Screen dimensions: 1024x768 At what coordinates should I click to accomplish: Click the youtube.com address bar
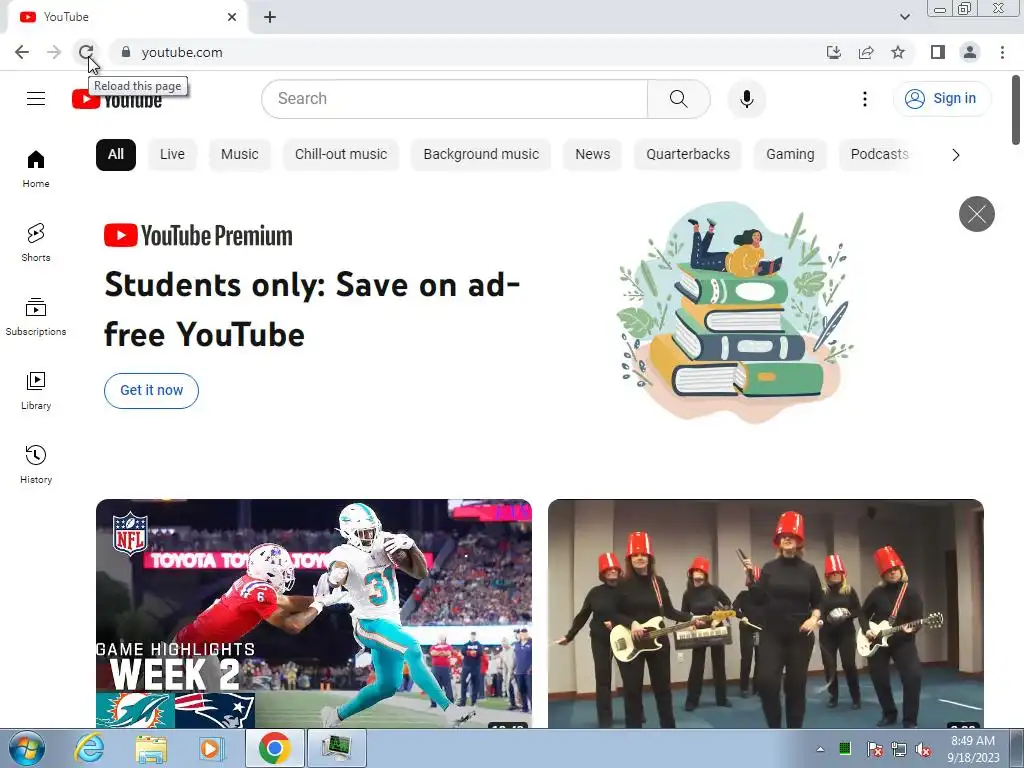(470, 52)
